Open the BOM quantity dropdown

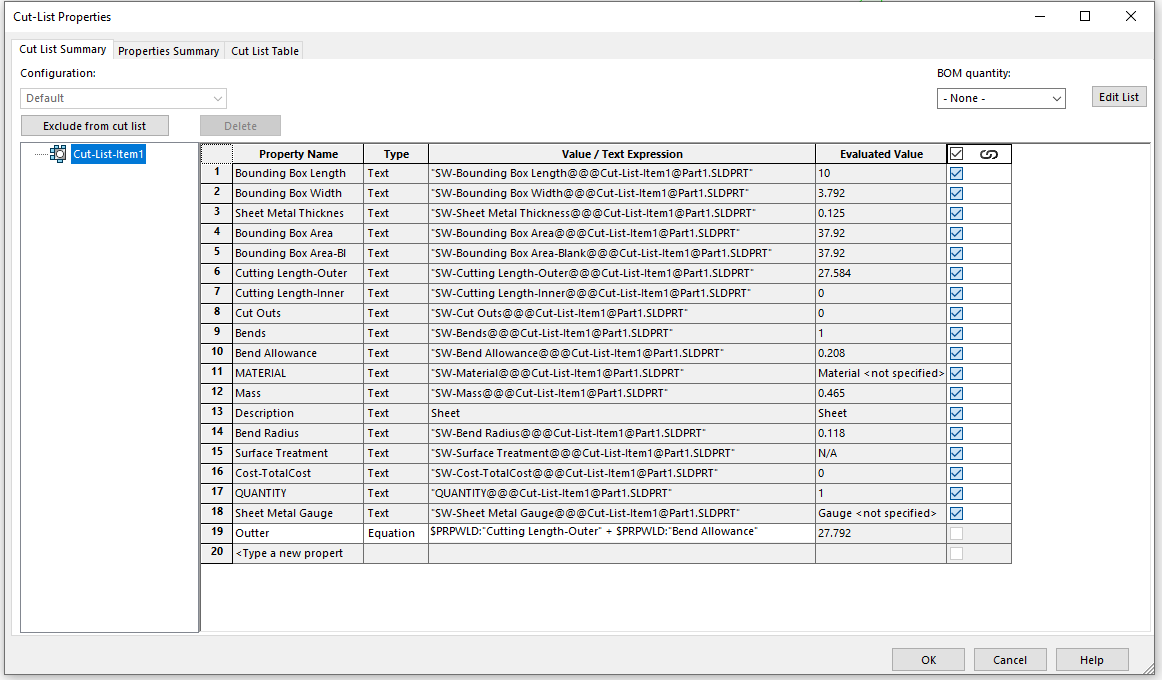click(x=1001, y=99)
